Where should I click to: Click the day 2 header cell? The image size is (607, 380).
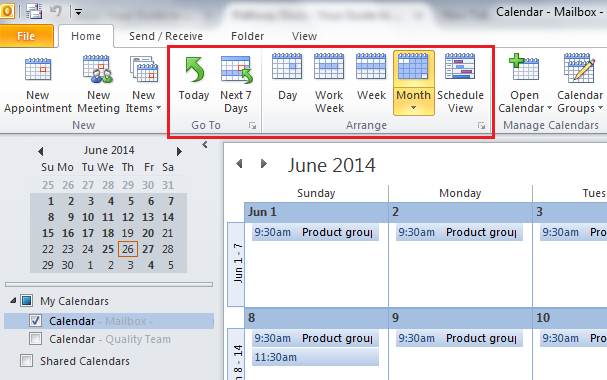tap(461, 212)
